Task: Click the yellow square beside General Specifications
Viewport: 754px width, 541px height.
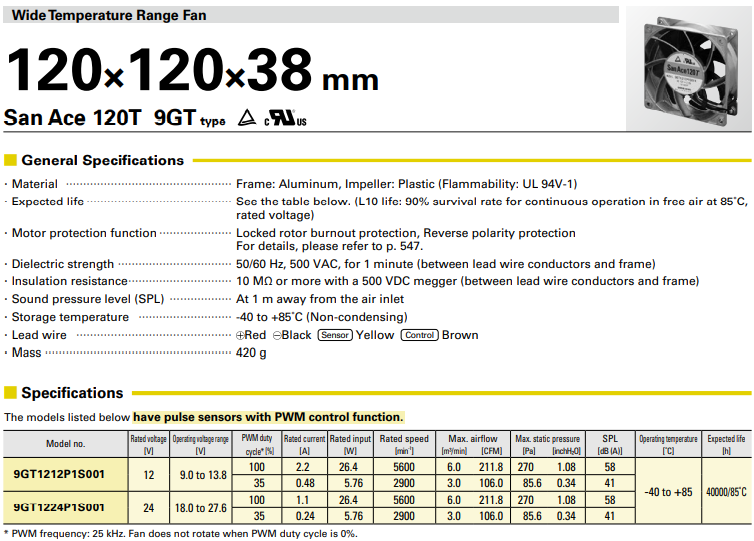Action: point(10,160)
